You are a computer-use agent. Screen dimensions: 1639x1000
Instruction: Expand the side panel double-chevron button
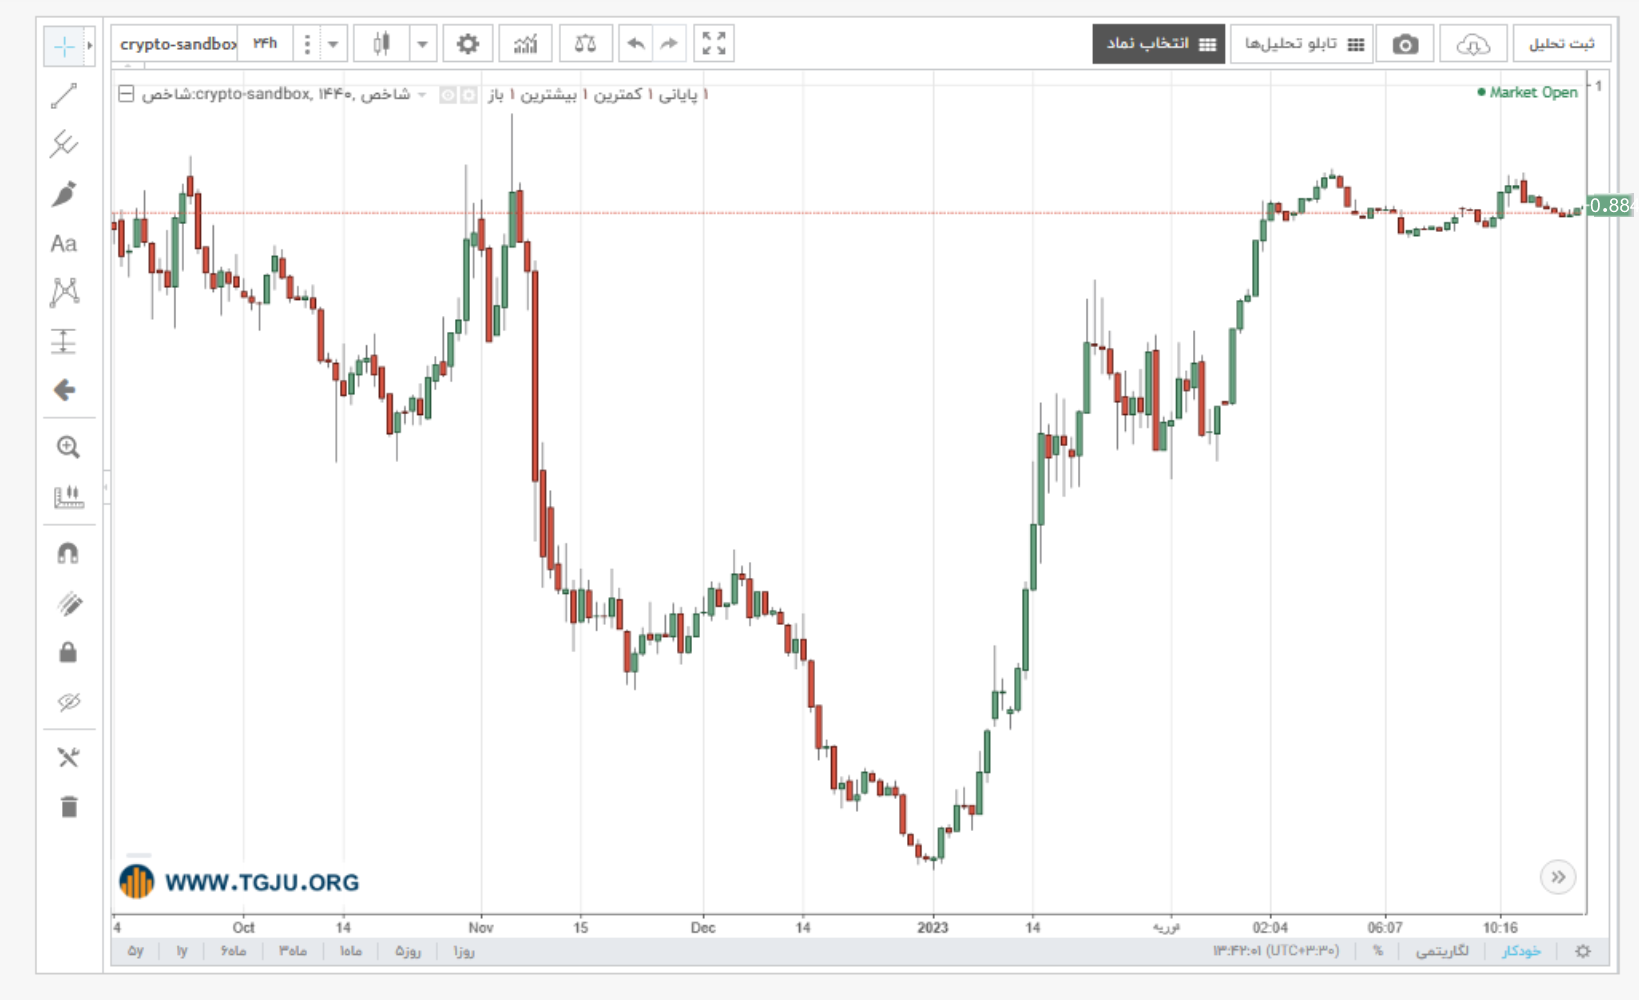click(1558, 877)
